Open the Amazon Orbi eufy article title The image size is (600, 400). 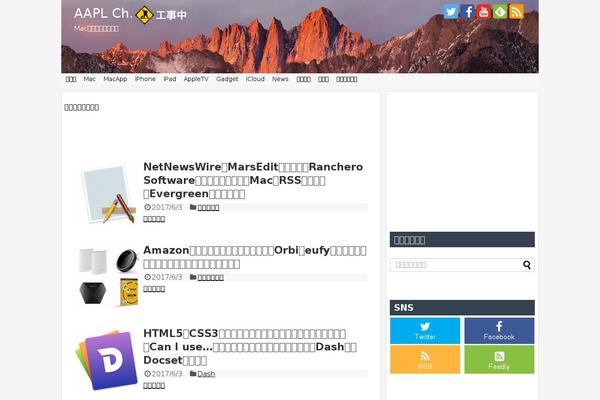click(255, 257)
